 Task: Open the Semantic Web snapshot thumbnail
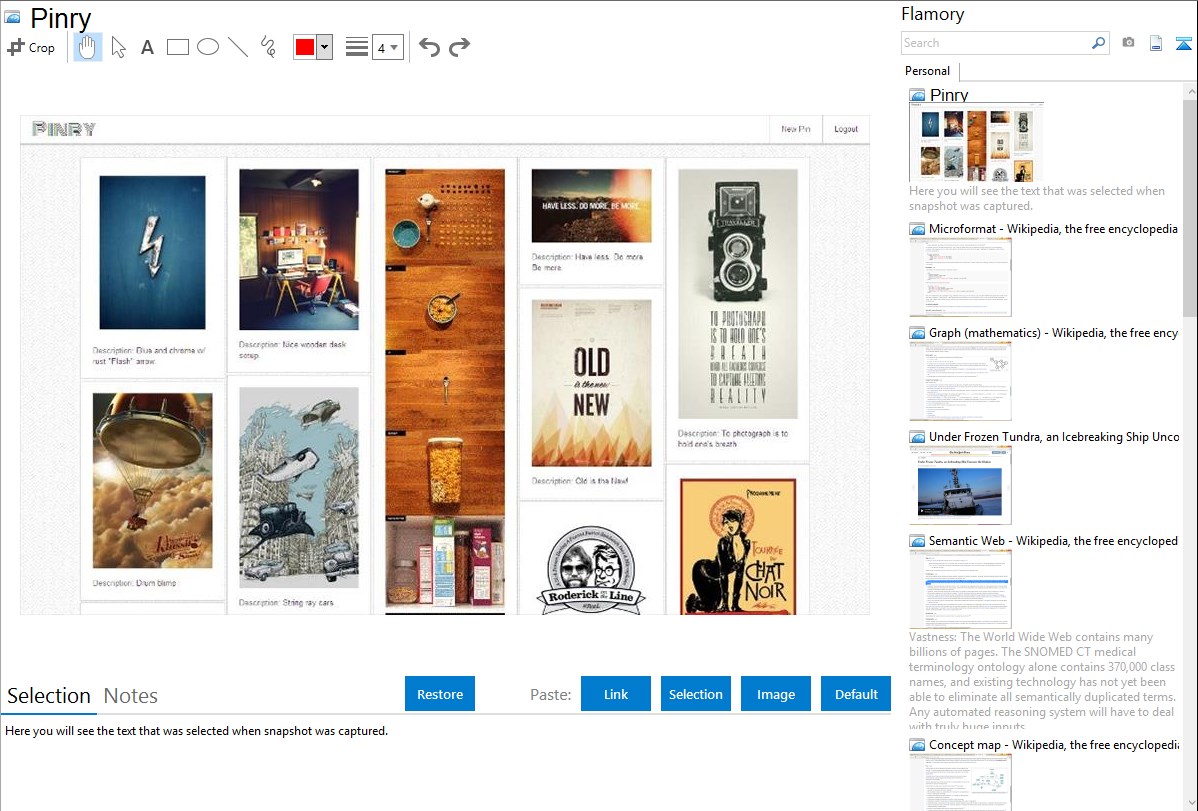pos(960,589)
